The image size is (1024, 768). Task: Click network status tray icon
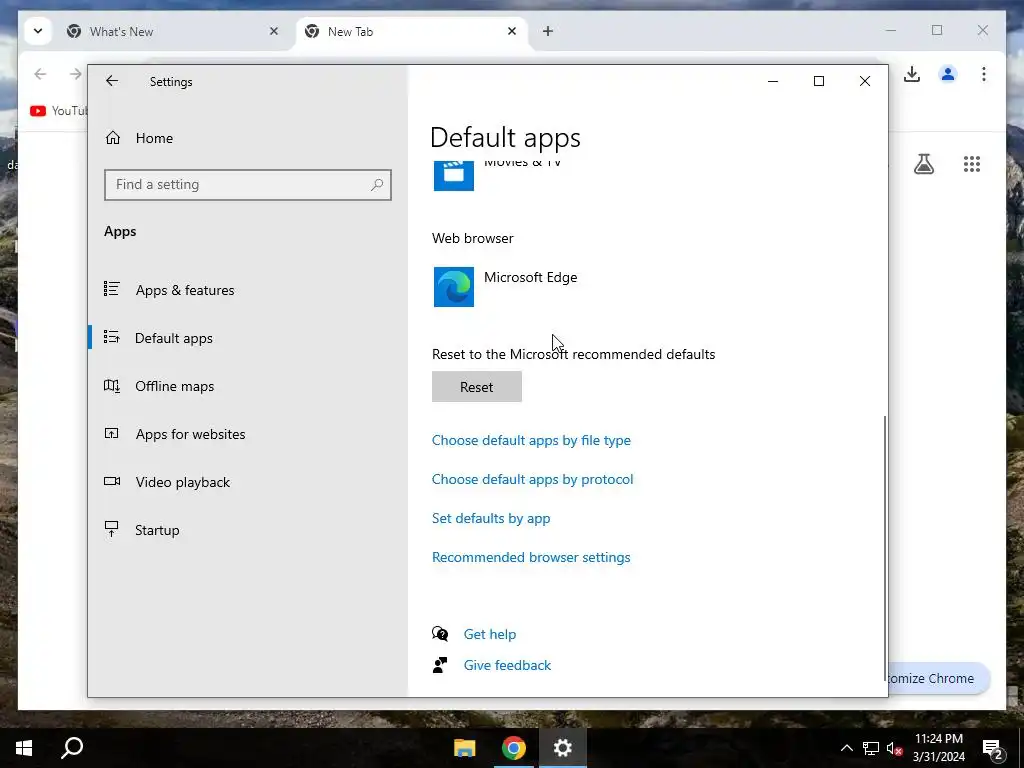pyautogui.click(x=871, y=748)
